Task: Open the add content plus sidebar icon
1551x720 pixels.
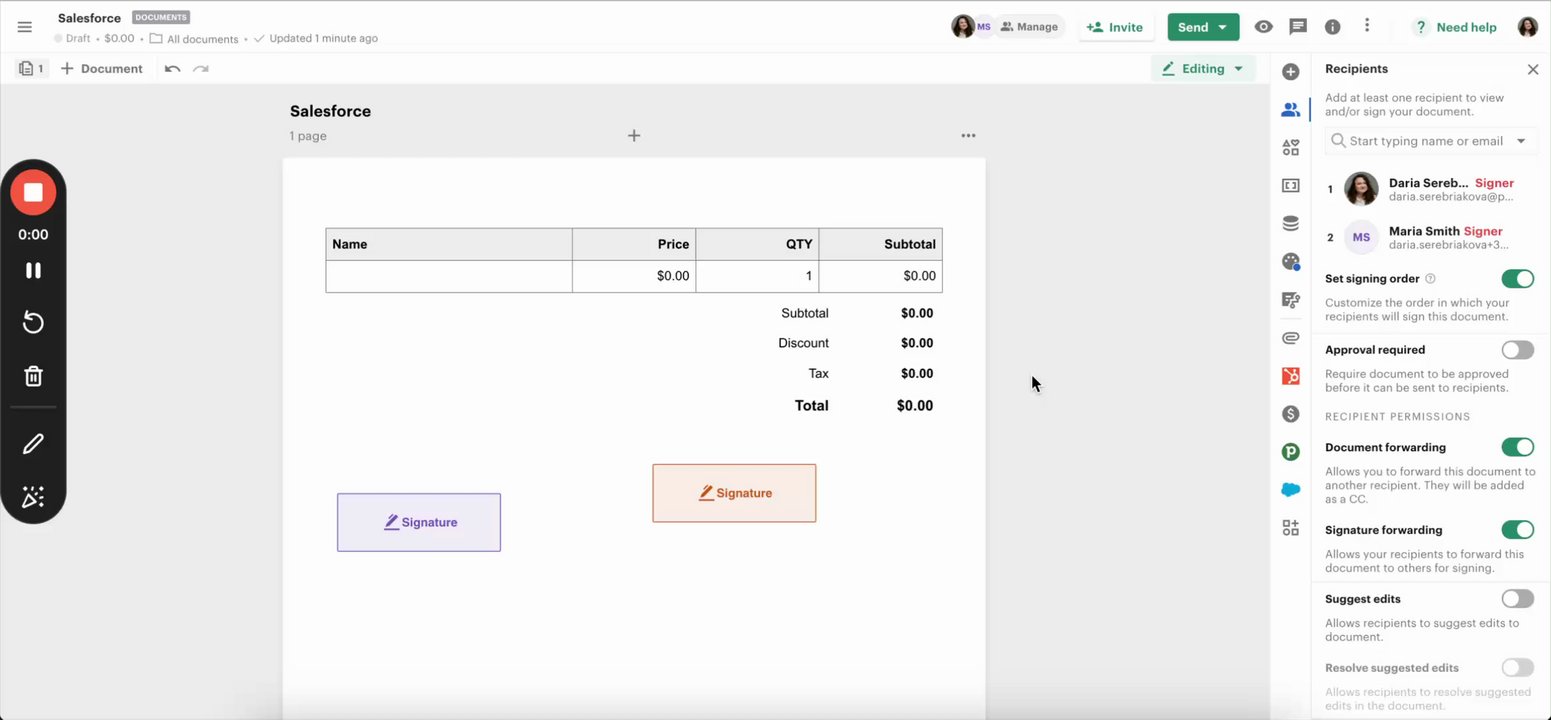Action: click(x=1291, y=72)
